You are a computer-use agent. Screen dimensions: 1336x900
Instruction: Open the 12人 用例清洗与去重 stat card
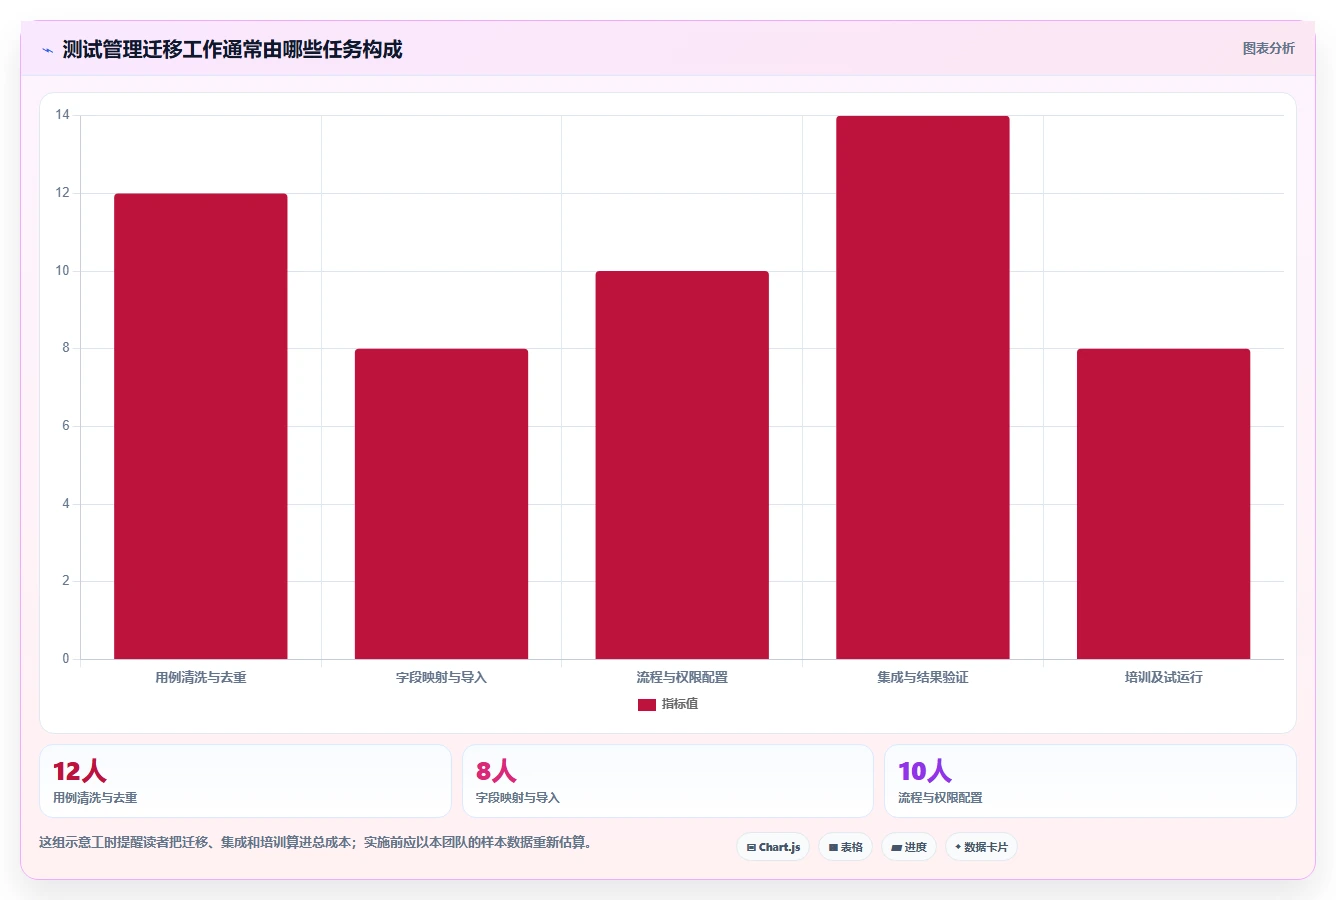[245, 781]
